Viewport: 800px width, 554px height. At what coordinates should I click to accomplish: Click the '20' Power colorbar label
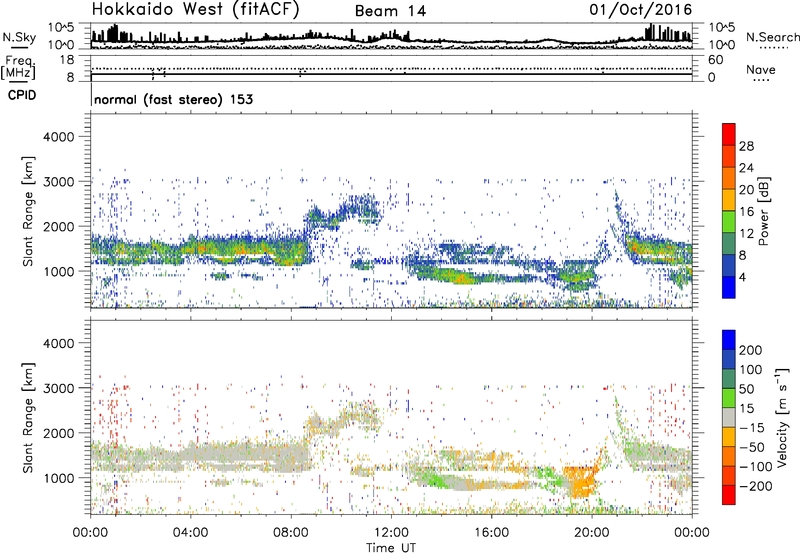pos(746,190)
